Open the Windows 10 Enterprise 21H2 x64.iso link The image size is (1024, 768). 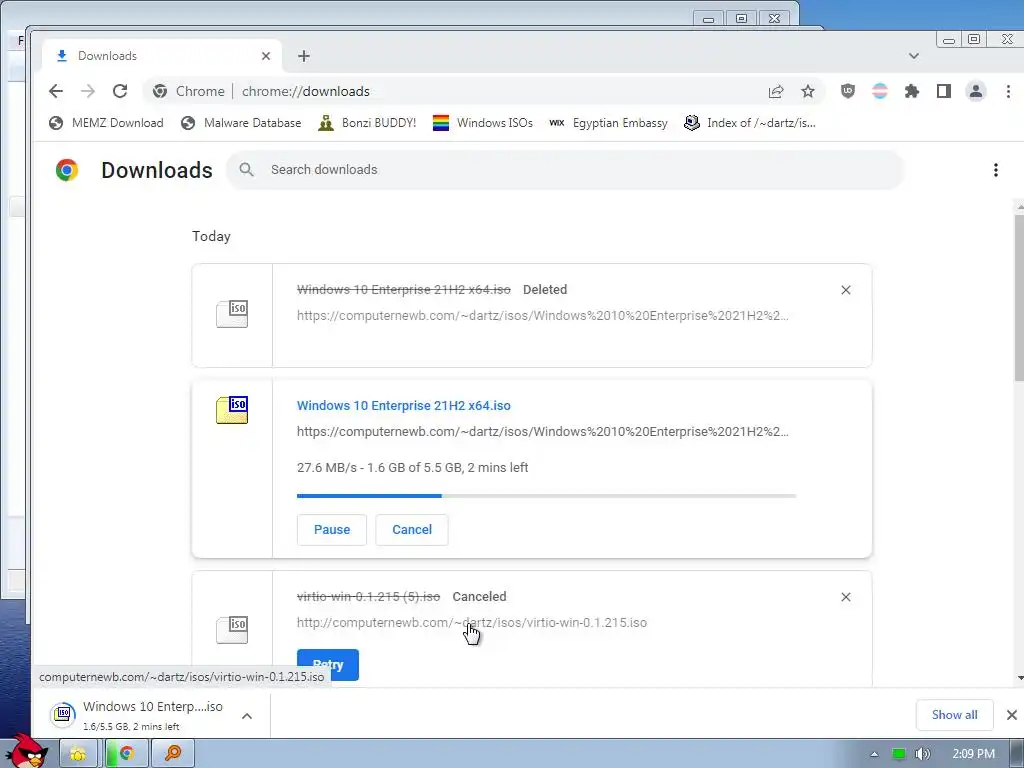click(404, 406)
